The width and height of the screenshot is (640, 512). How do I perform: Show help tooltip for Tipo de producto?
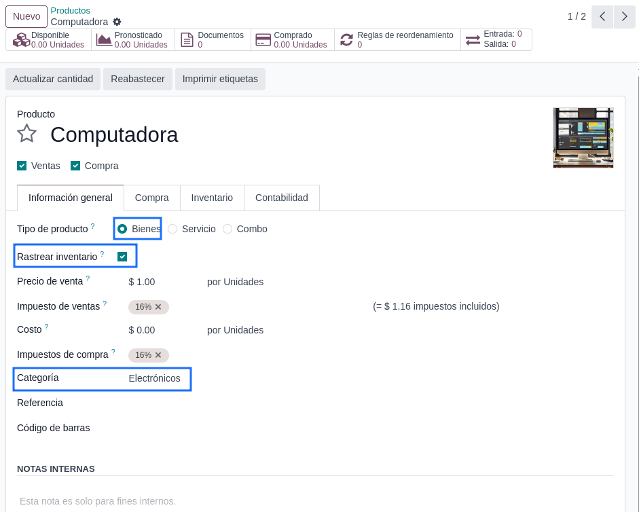(x=93, y=226)
